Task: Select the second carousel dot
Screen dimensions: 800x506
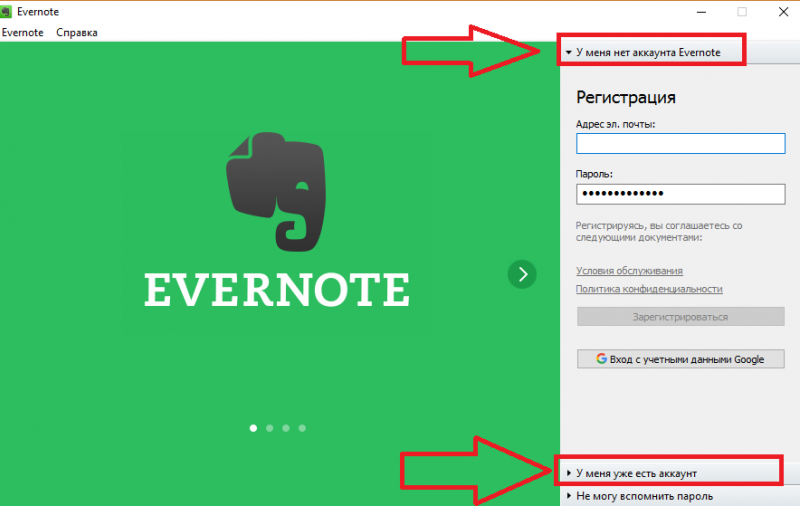Action: tap(269, 428)
